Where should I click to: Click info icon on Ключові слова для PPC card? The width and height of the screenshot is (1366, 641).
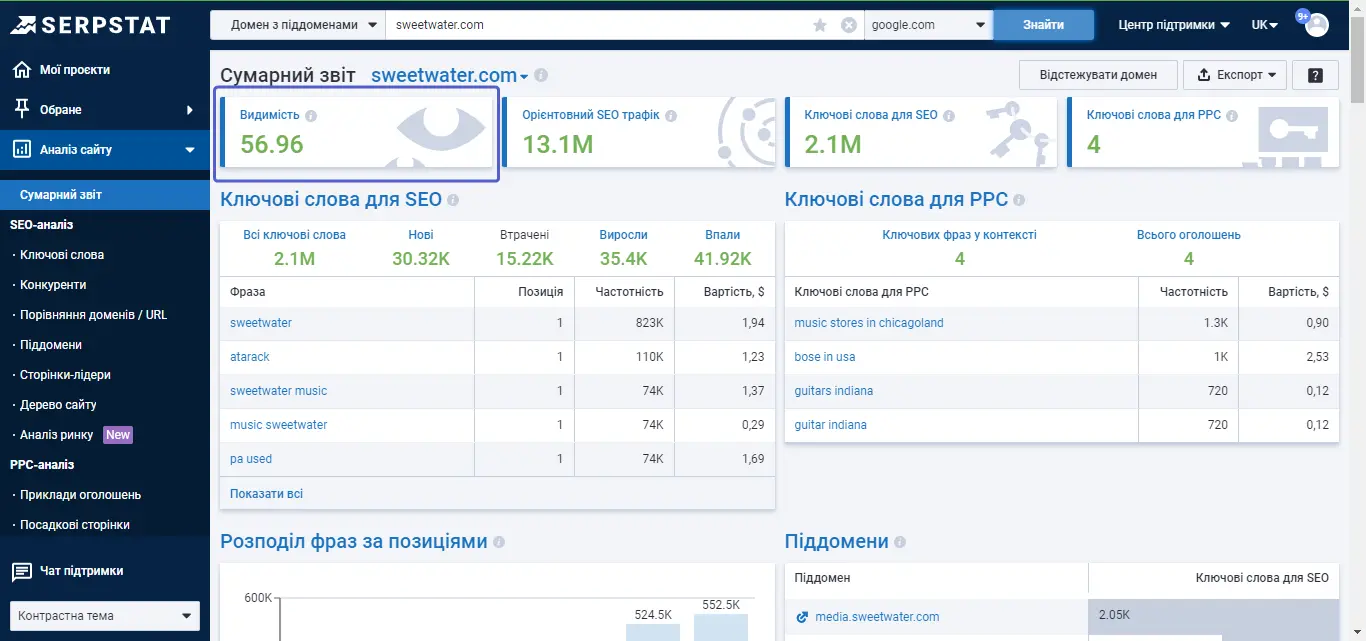coord(1233,116)
